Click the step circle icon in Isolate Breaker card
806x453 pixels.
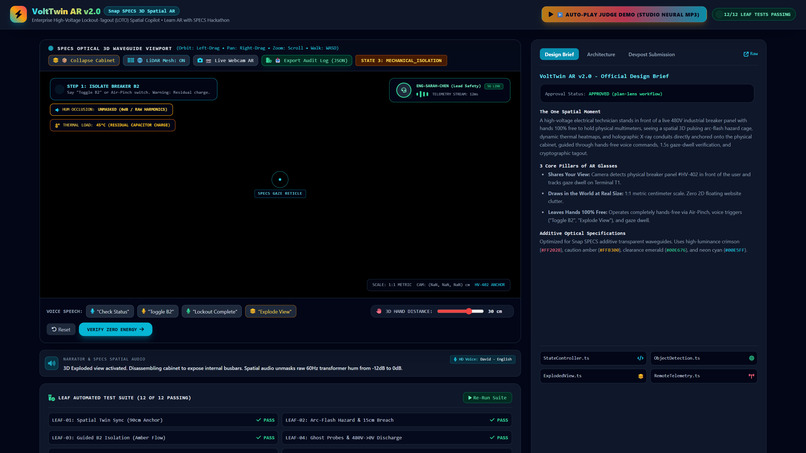coord(60,89)
